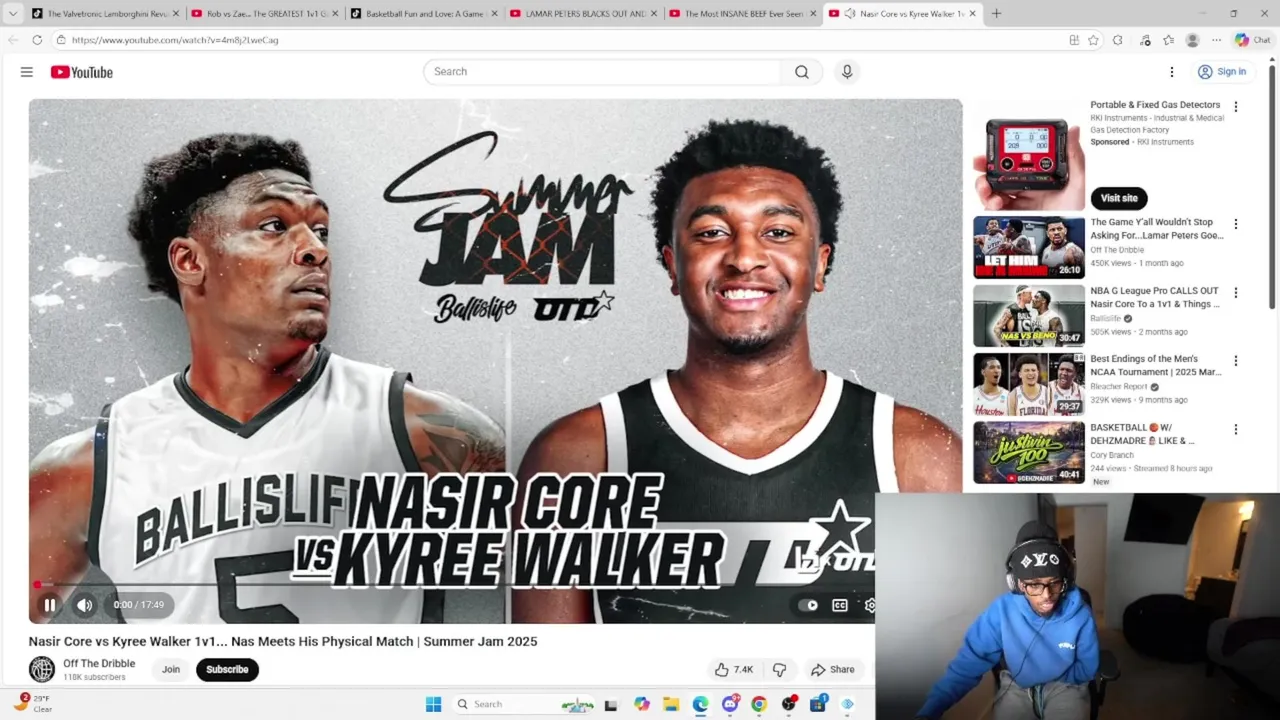Click the address bar URL field

(560, 40)
